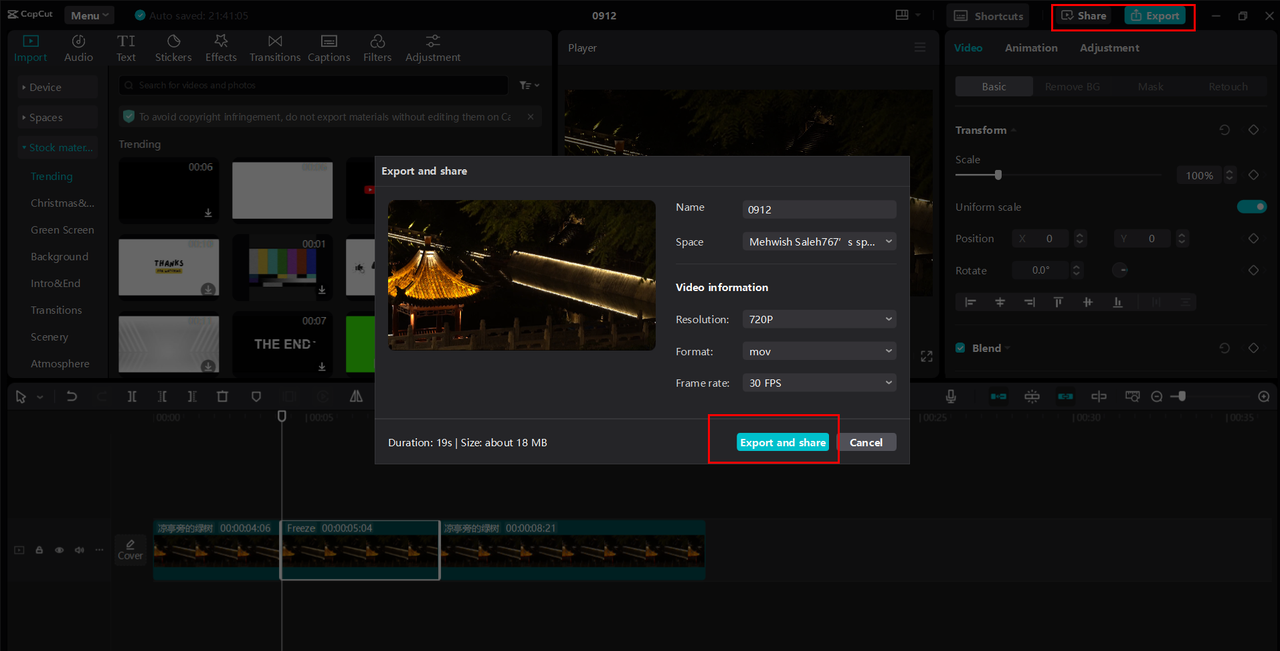
Task: Open the Adjustment tab in top toolbar
Action: pyautogui.click(x=433, y=48)
